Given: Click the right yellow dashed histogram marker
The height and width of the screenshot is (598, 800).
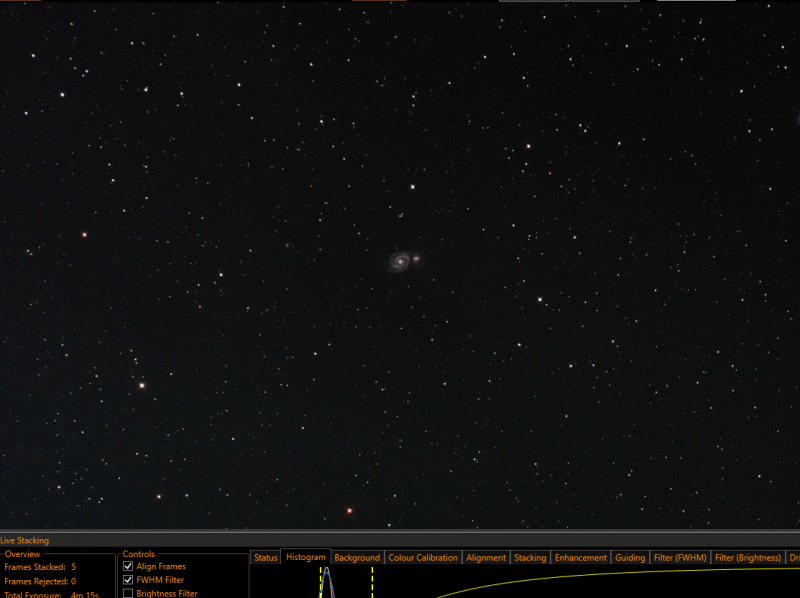Looking at the screenshot, I should pyautogui.click(x=372, y=582).
